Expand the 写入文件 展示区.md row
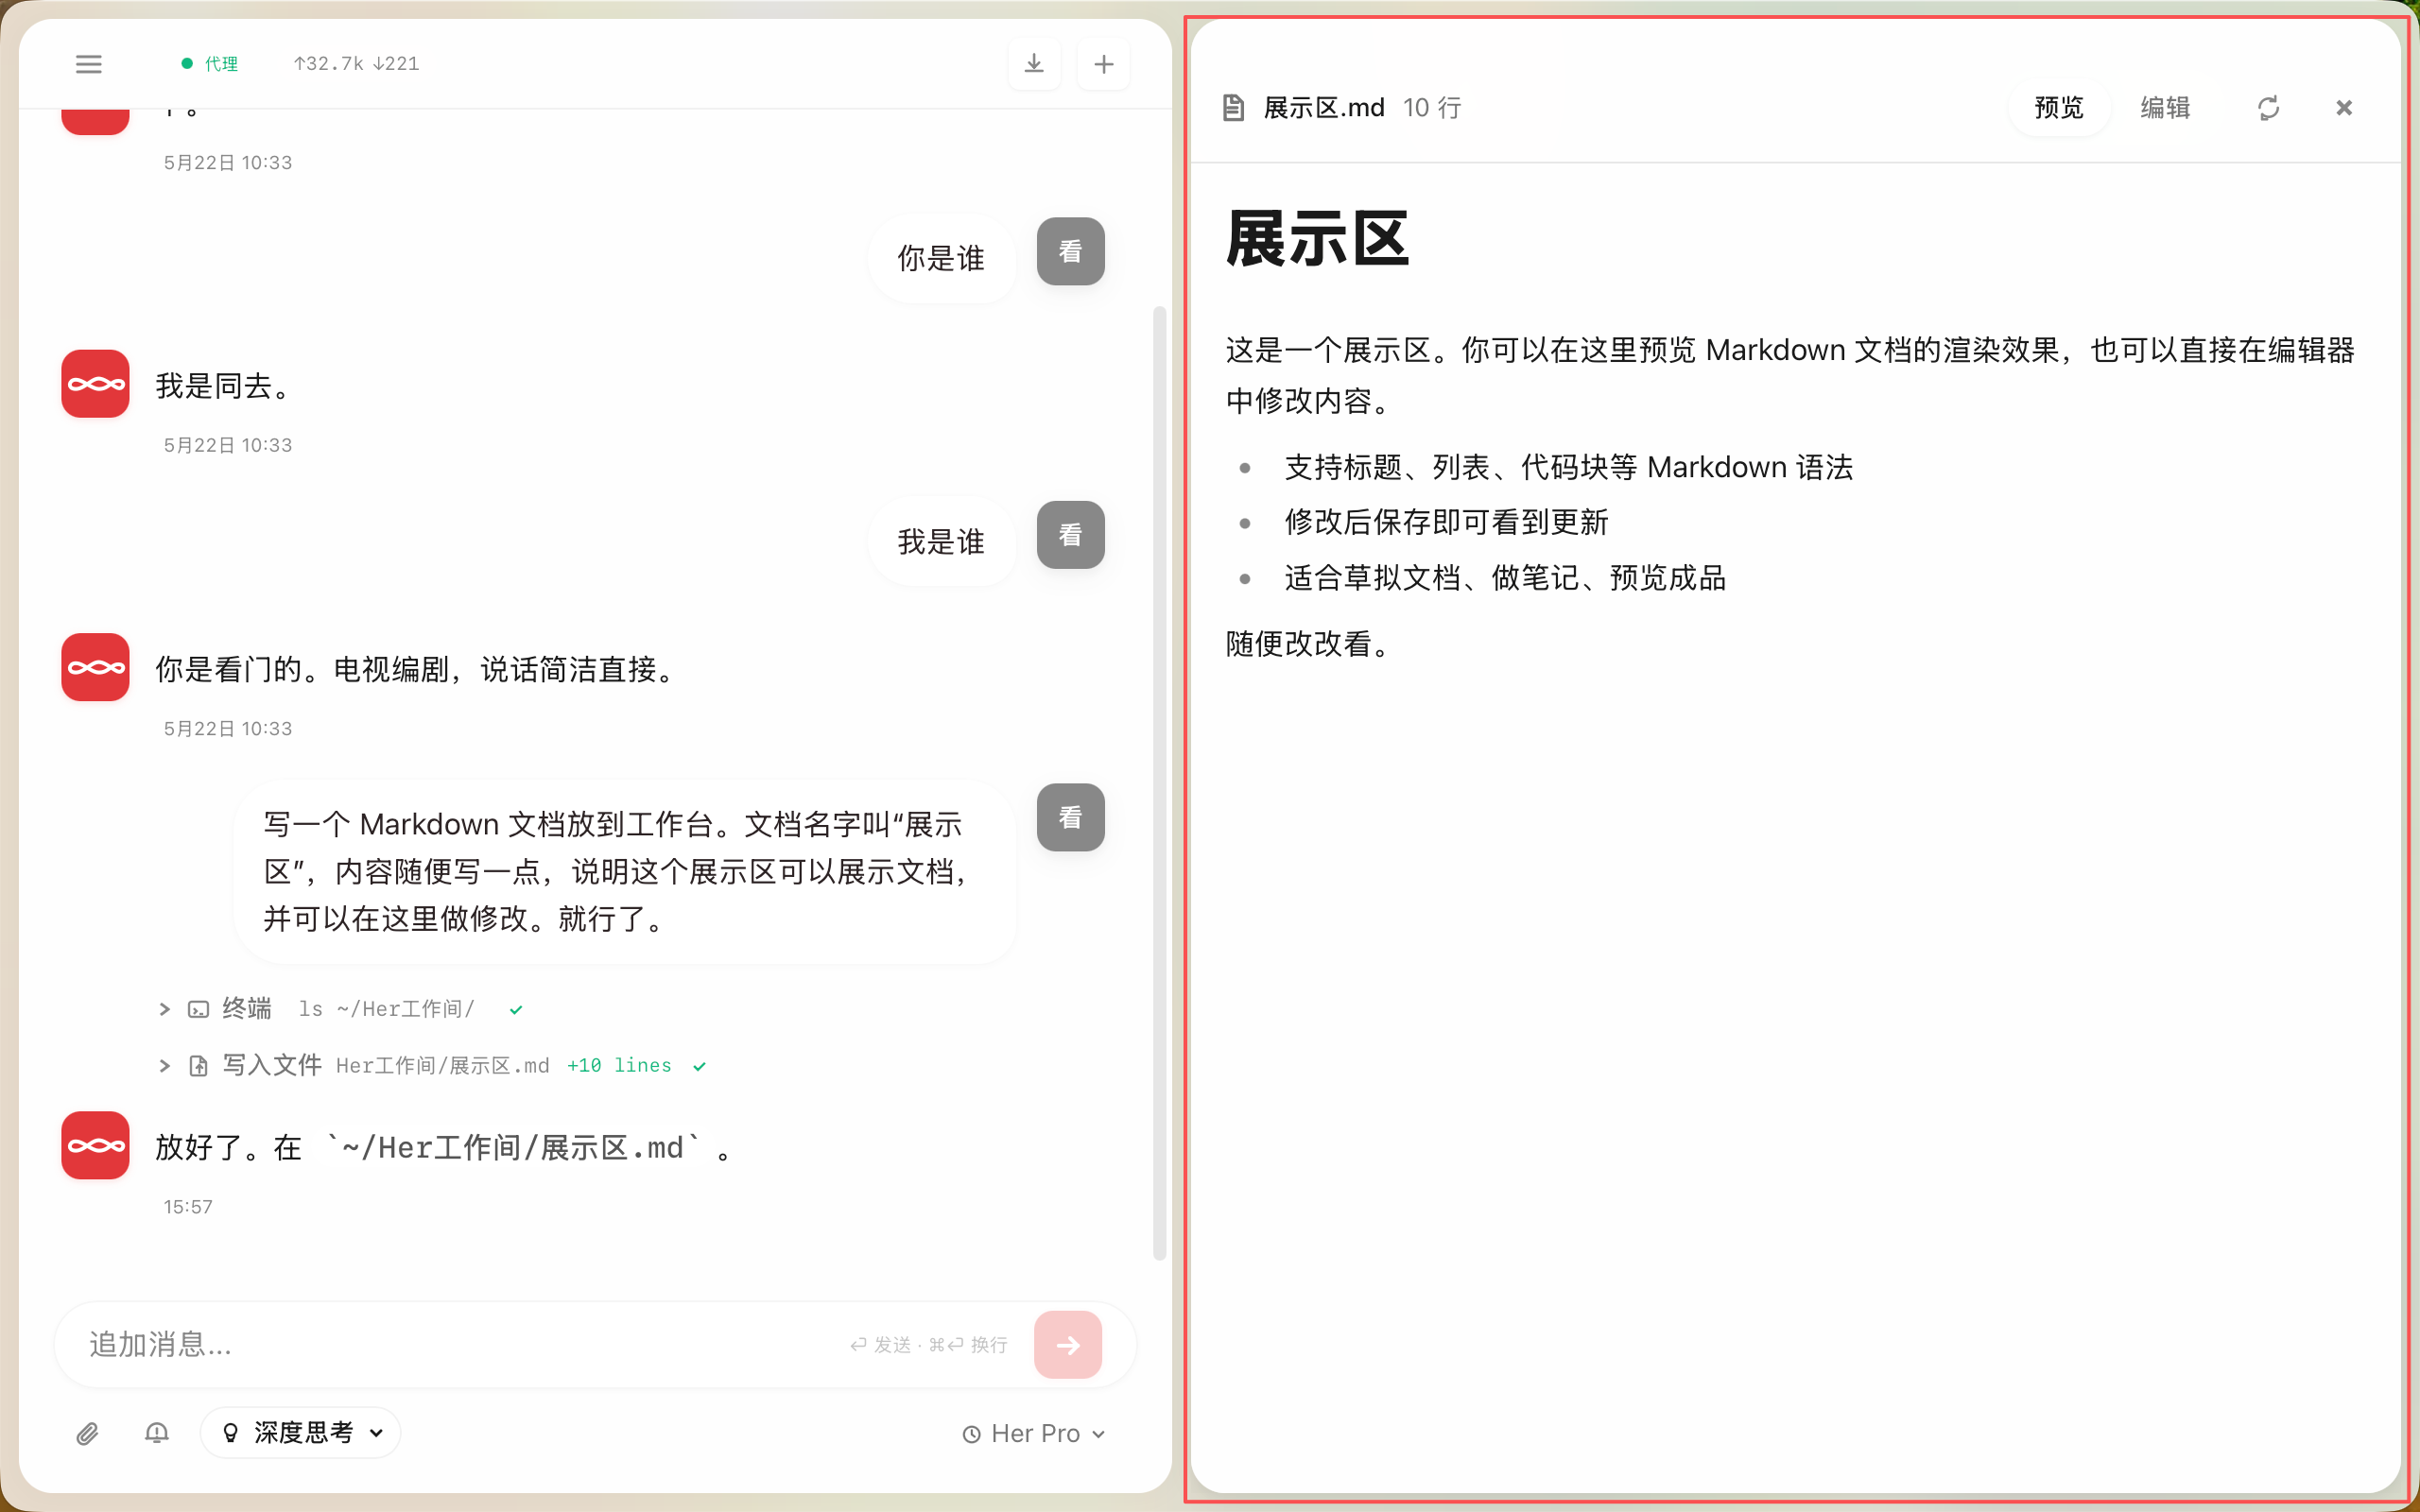The height and width of the screenshot is (1512, 2420). (164, 1066)
